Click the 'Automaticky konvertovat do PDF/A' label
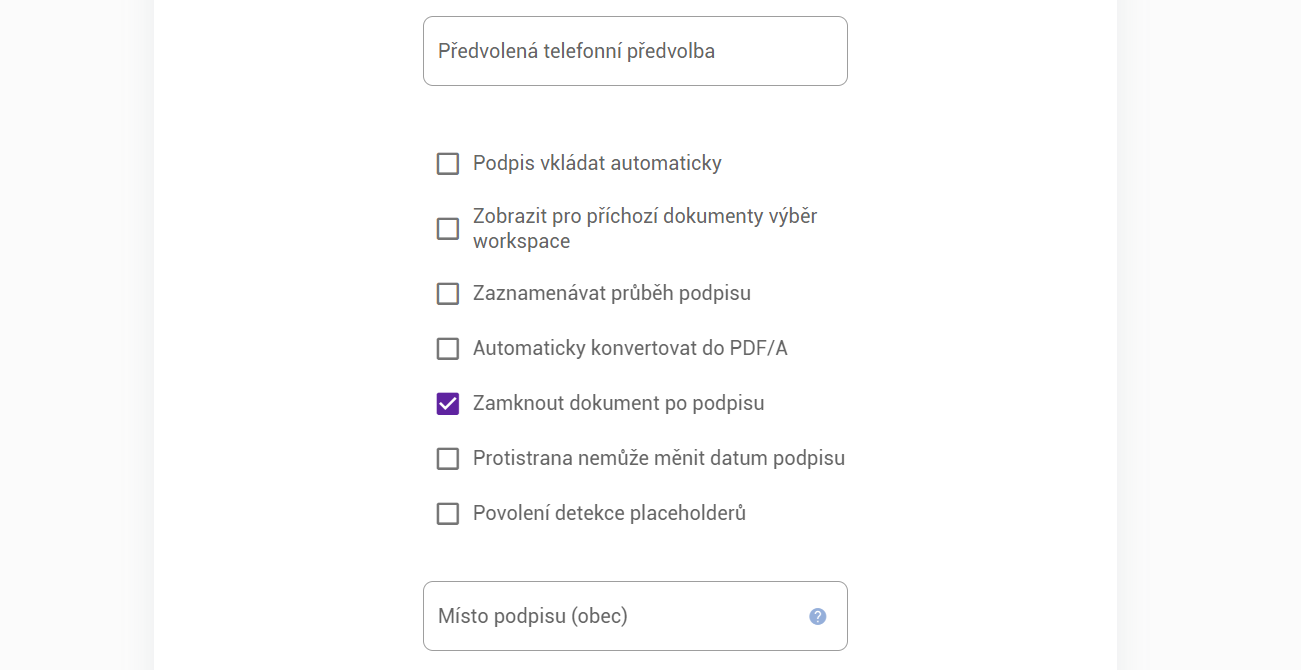The image size is (1301, 670). [630, 348]
